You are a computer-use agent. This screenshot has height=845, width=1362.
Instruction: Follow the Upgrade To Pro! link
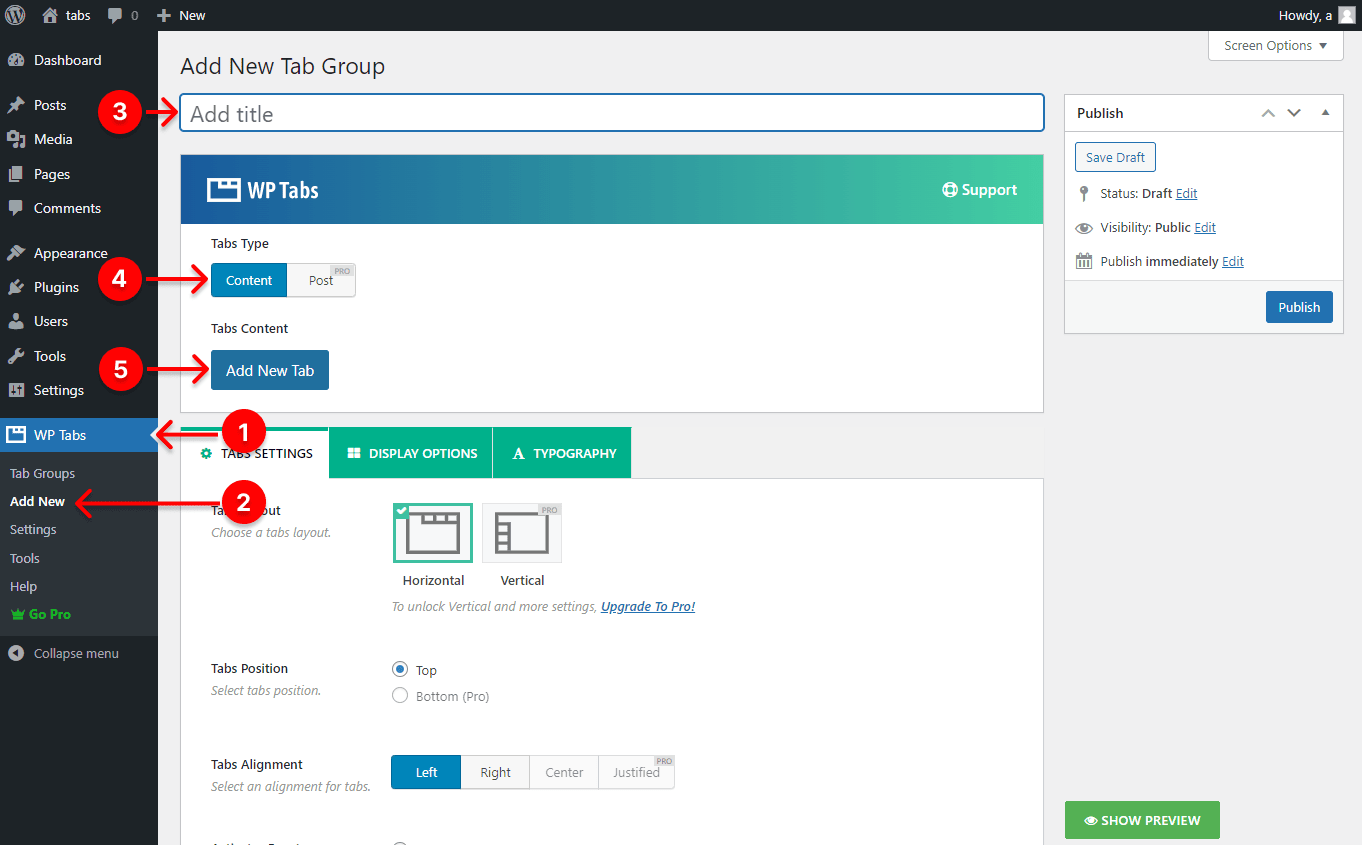pos(648,606)
